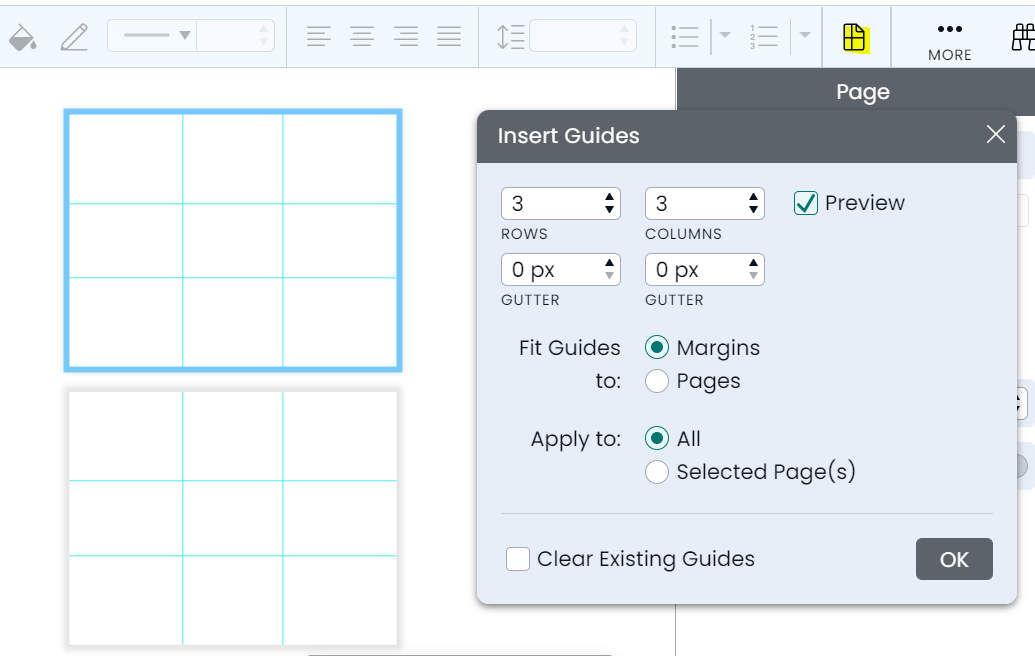
Task: Increase rows gutter with up arrow
Action: point(609,263)
